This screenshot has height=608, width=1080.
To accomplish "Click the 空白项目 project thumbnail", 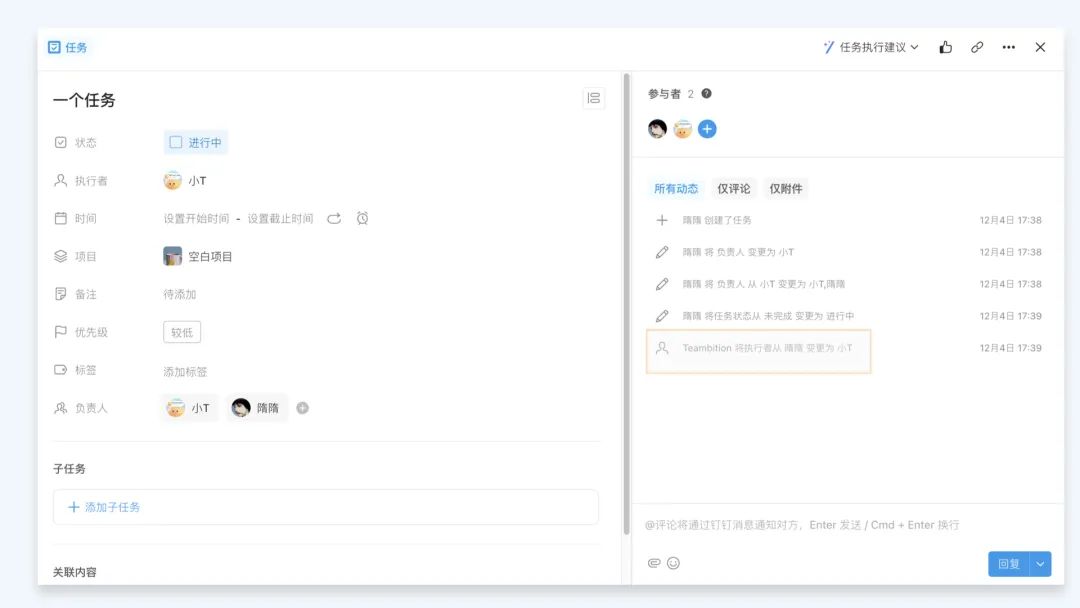I will click(172, 256).
